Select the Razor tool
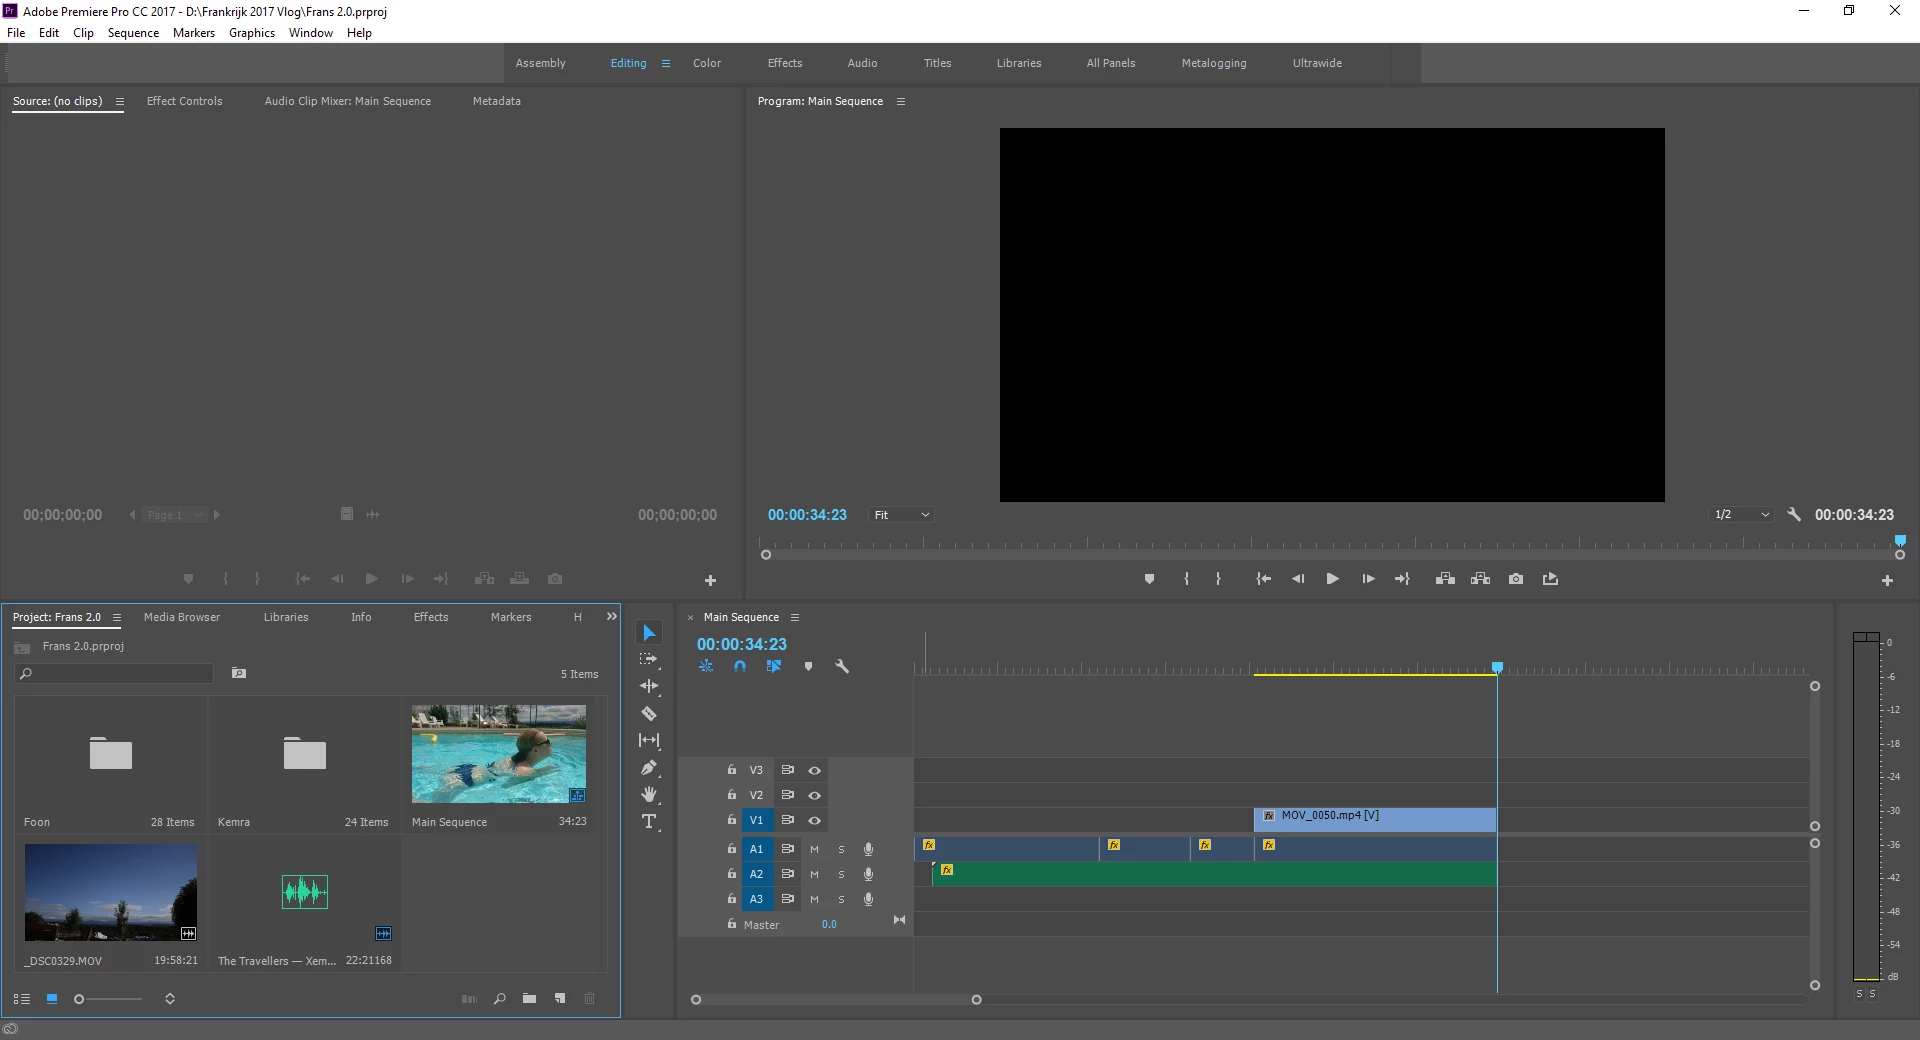 649,713
